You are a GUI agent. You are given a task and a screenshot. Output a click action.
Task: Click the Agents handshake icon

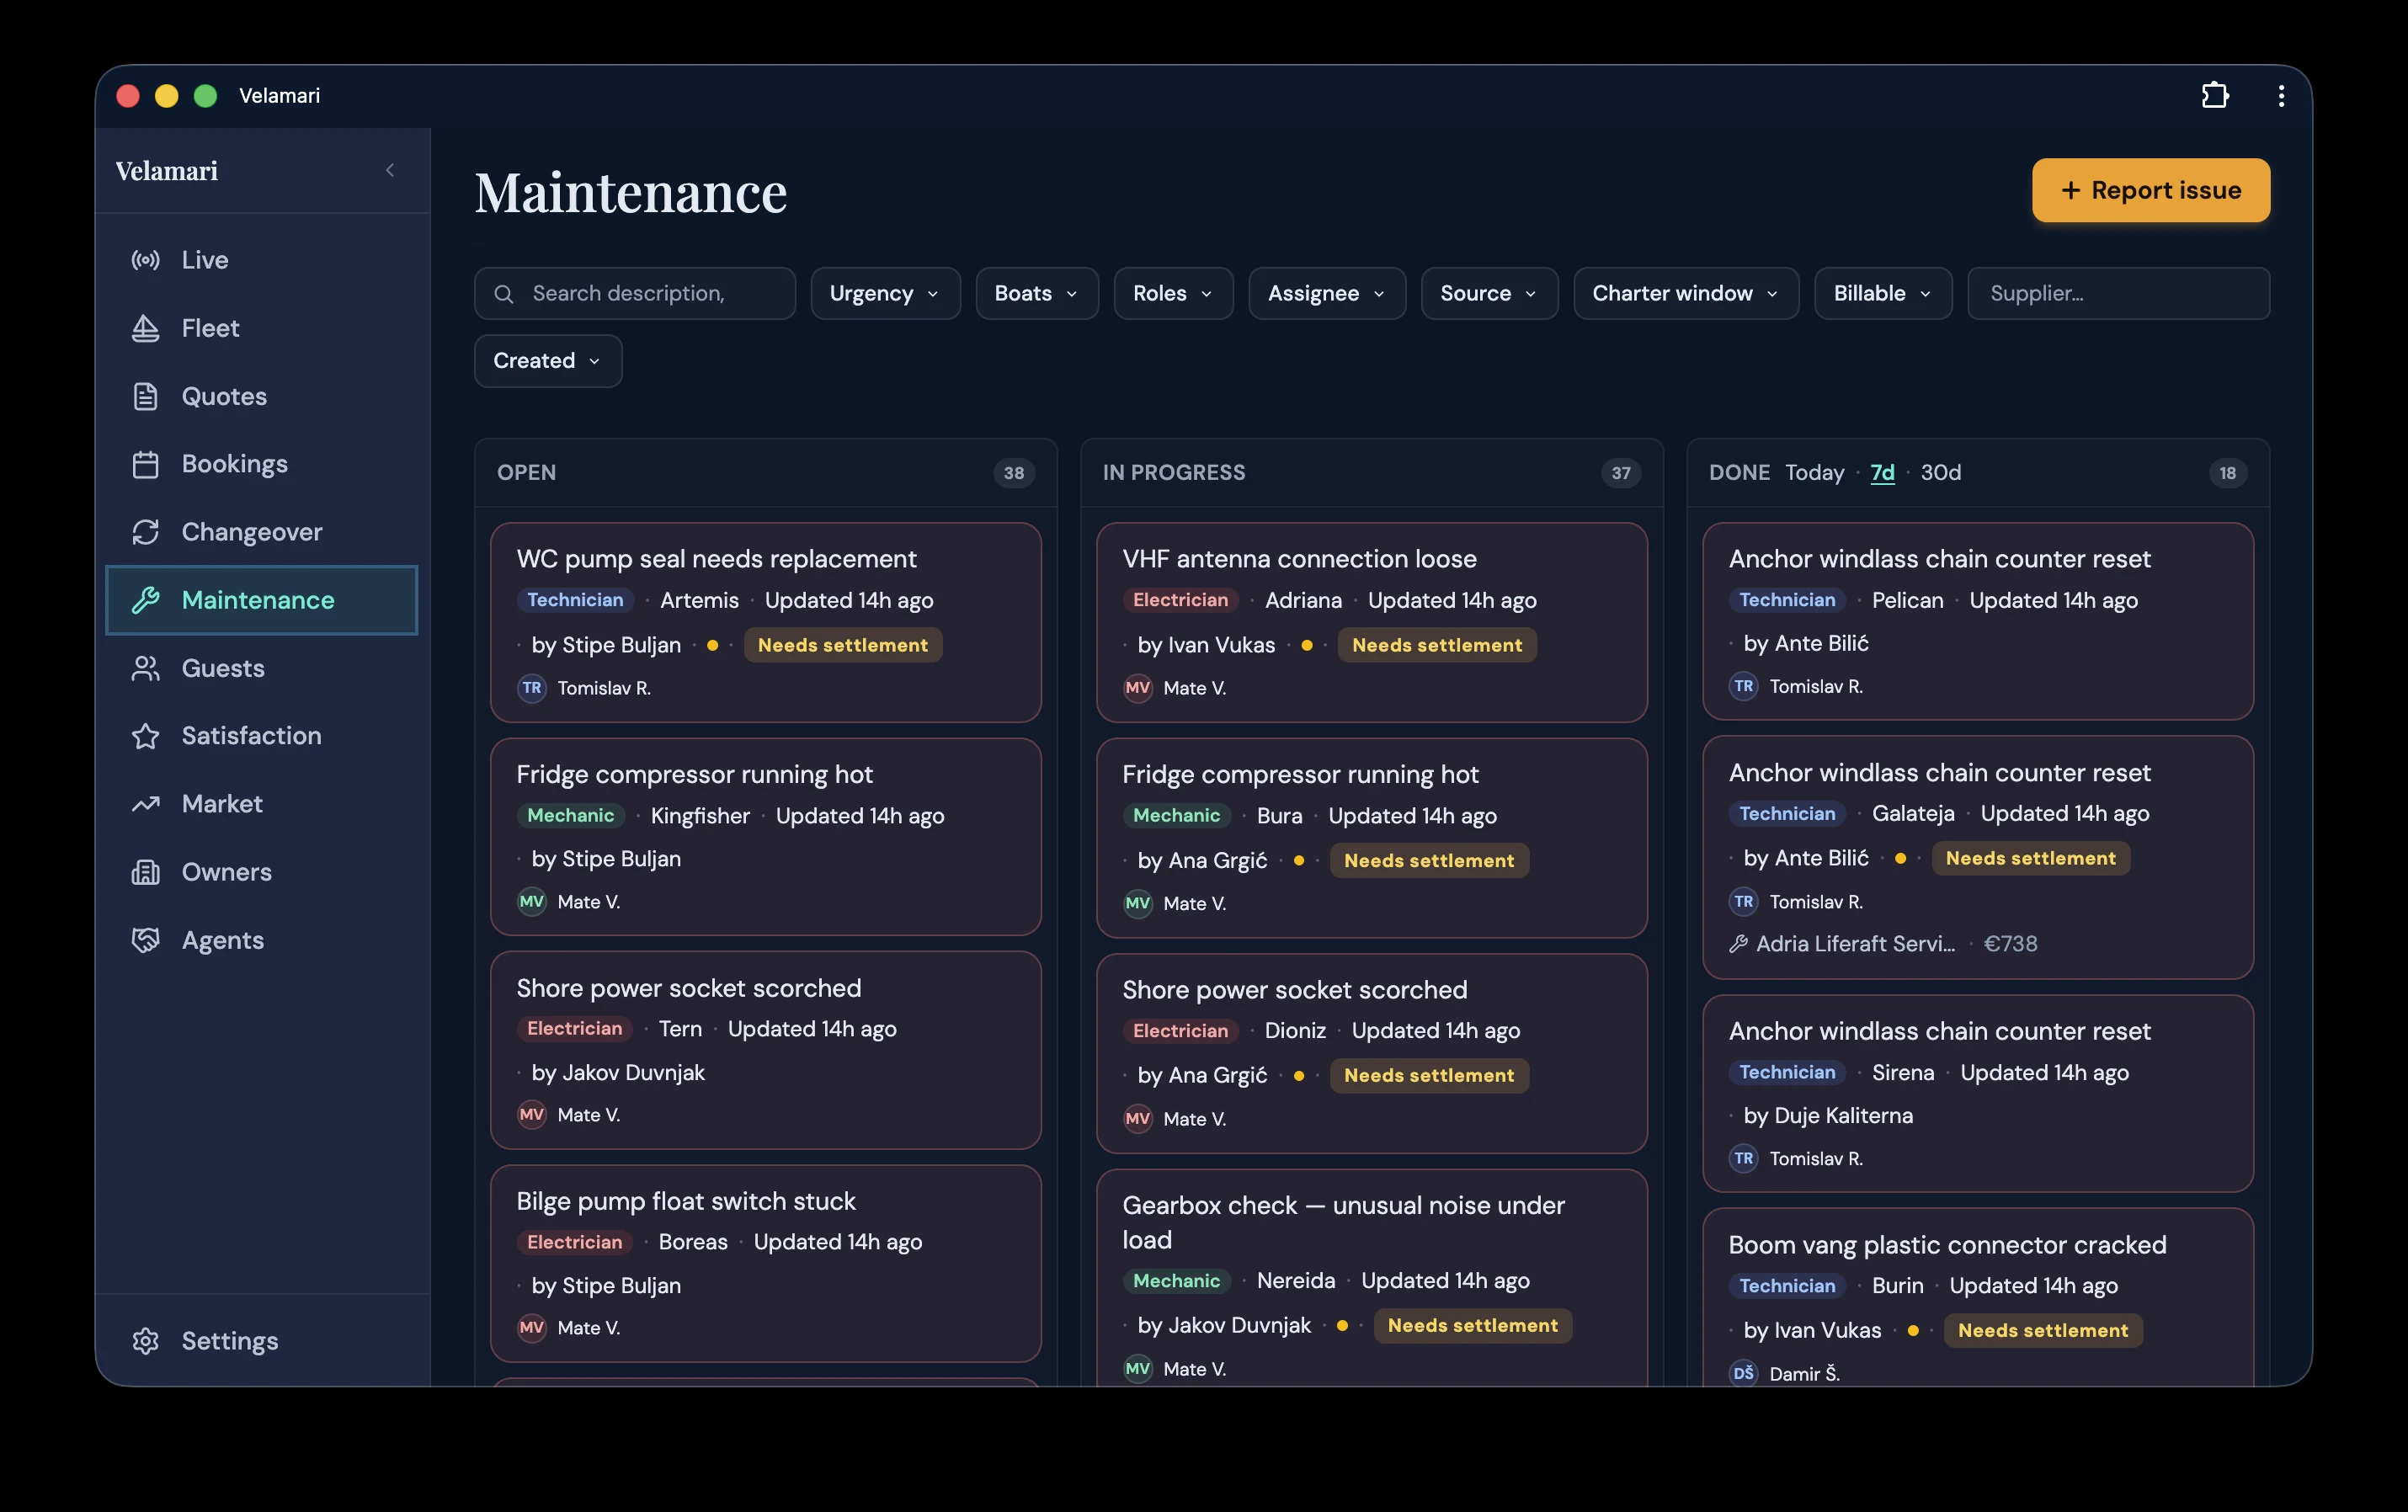(146, 940)
